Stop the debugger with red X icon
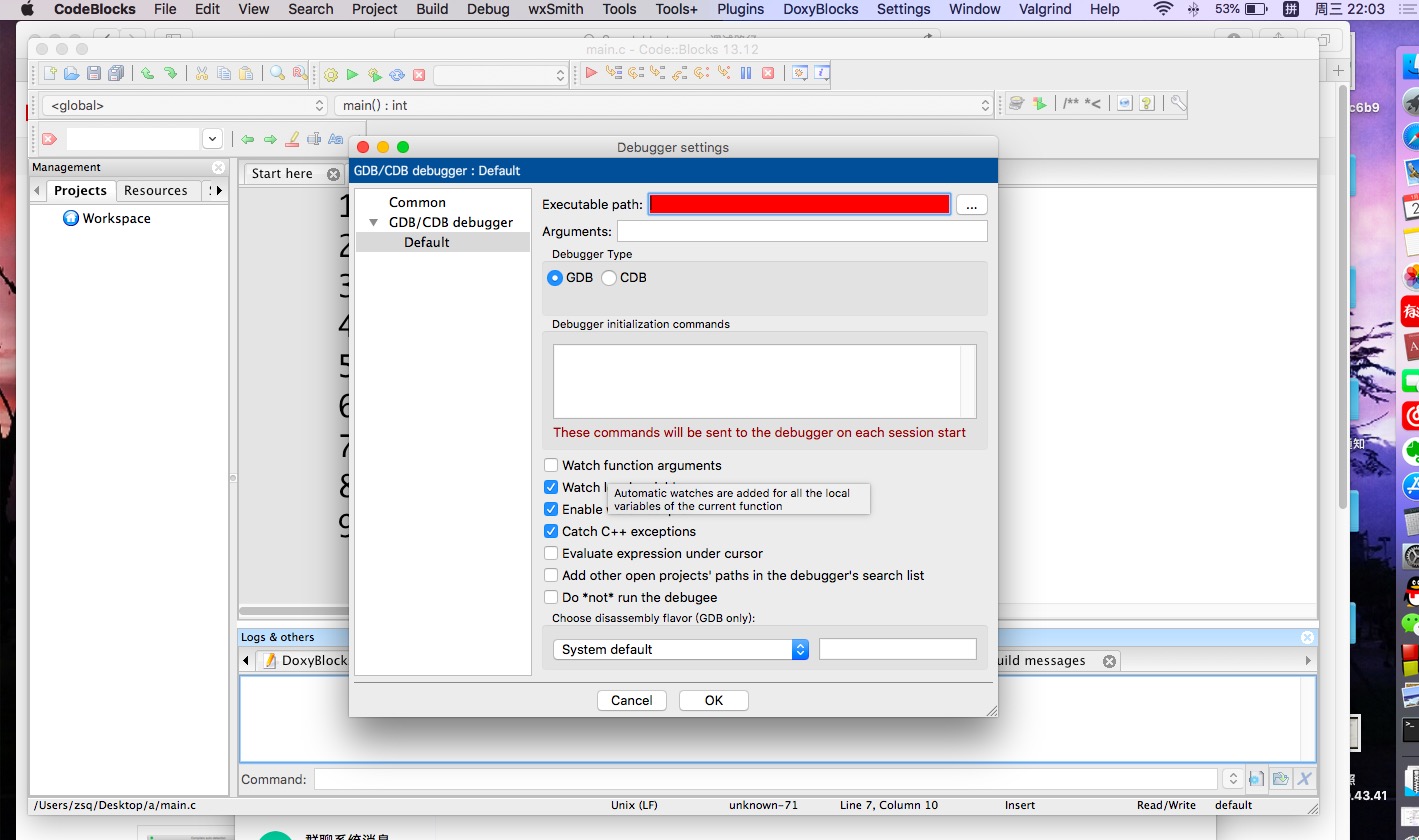Viewport: 1419px width, 840px height. (768, 73)
